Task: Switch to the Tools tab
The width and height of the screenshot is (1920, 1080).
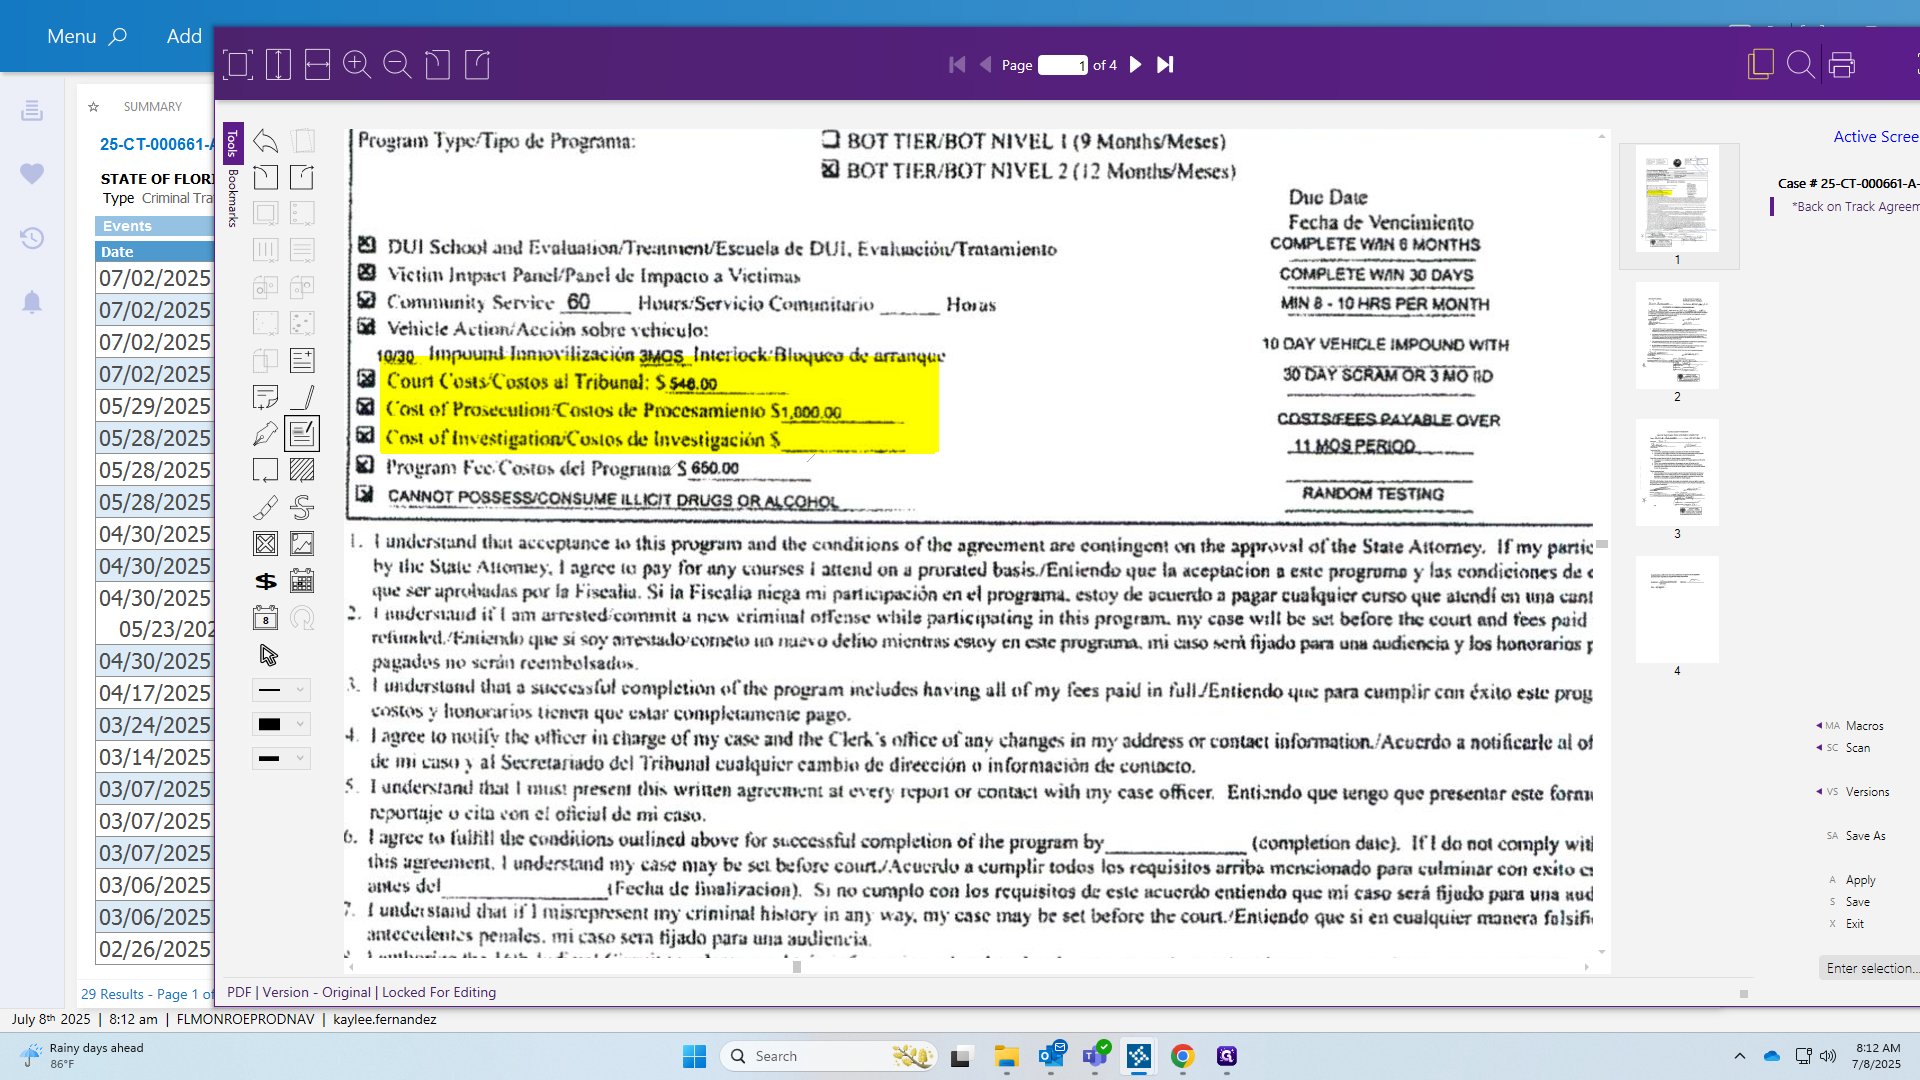Action: pos(232,143)
